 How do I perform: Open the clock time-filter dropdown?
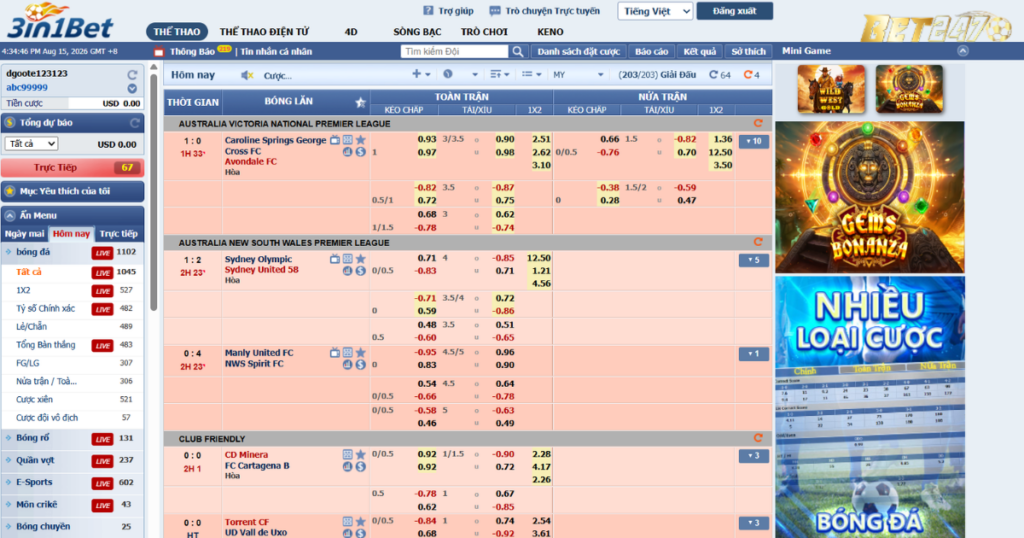pyautogui.click(x=460, y=74)
